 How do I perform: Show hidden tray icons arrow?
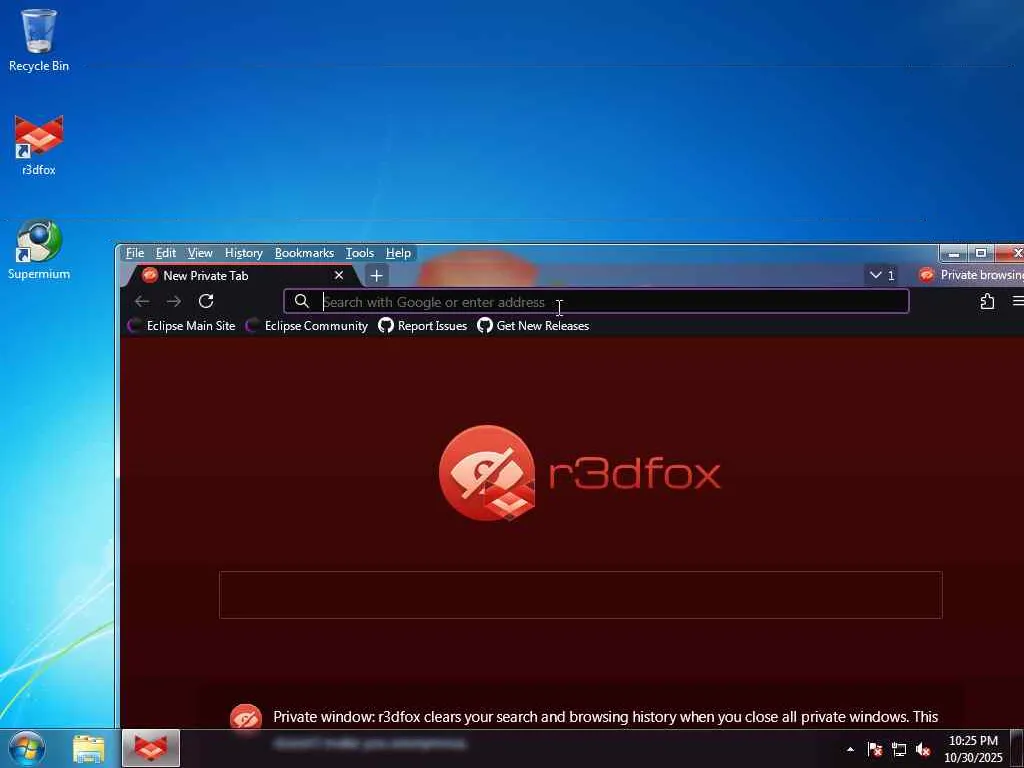coord(850,749)
